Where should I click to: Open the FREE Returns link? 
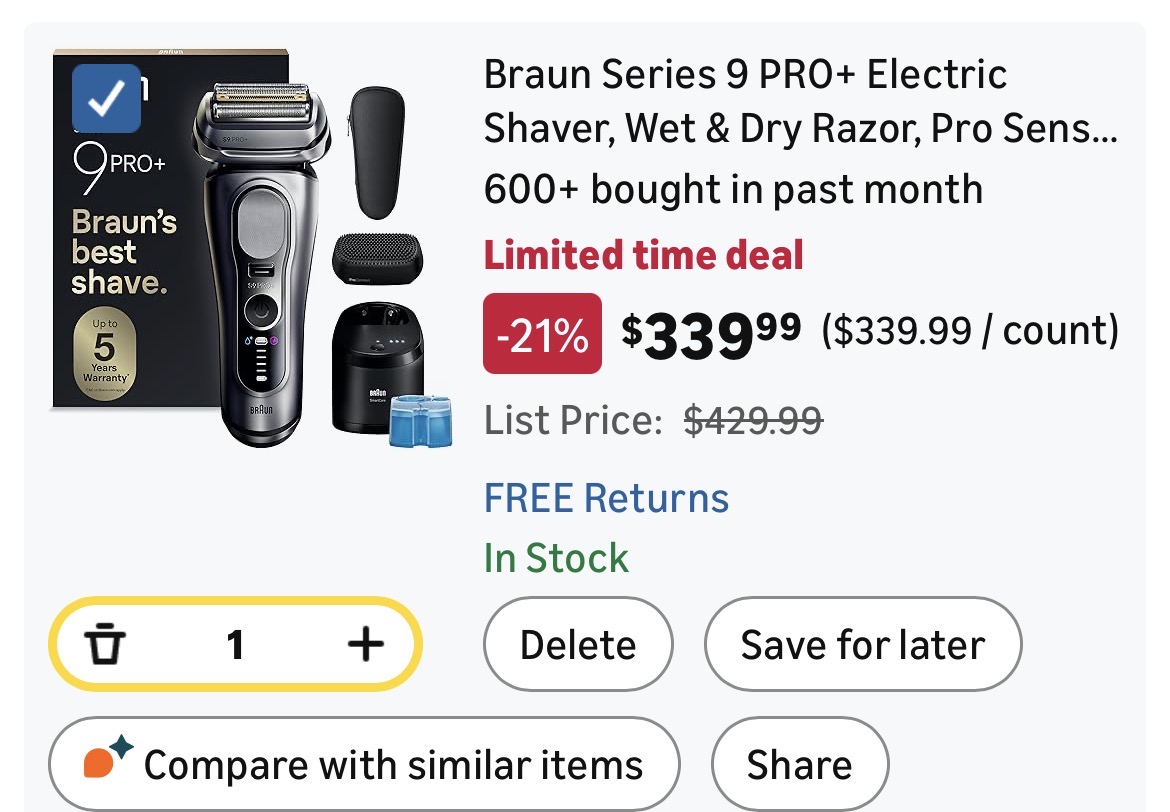pos(606,498)
